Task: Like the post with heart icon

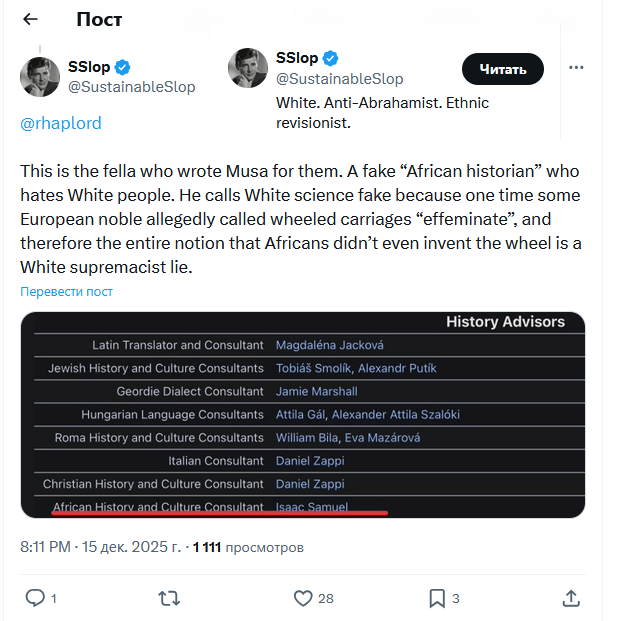Action: click(x=303, y=598)
